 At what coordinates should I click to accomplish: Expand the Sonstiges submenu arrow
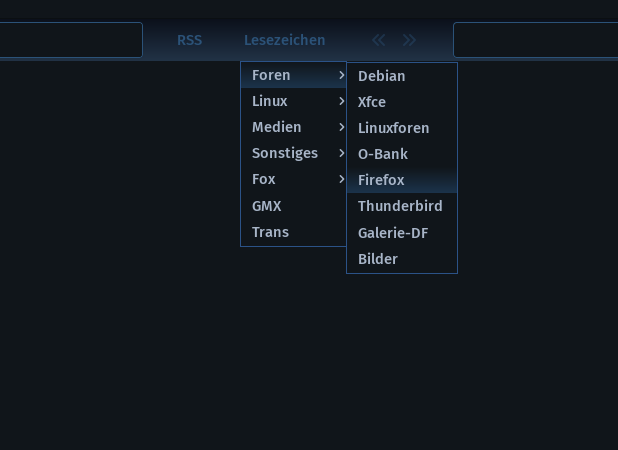click(x=341, y=153)
